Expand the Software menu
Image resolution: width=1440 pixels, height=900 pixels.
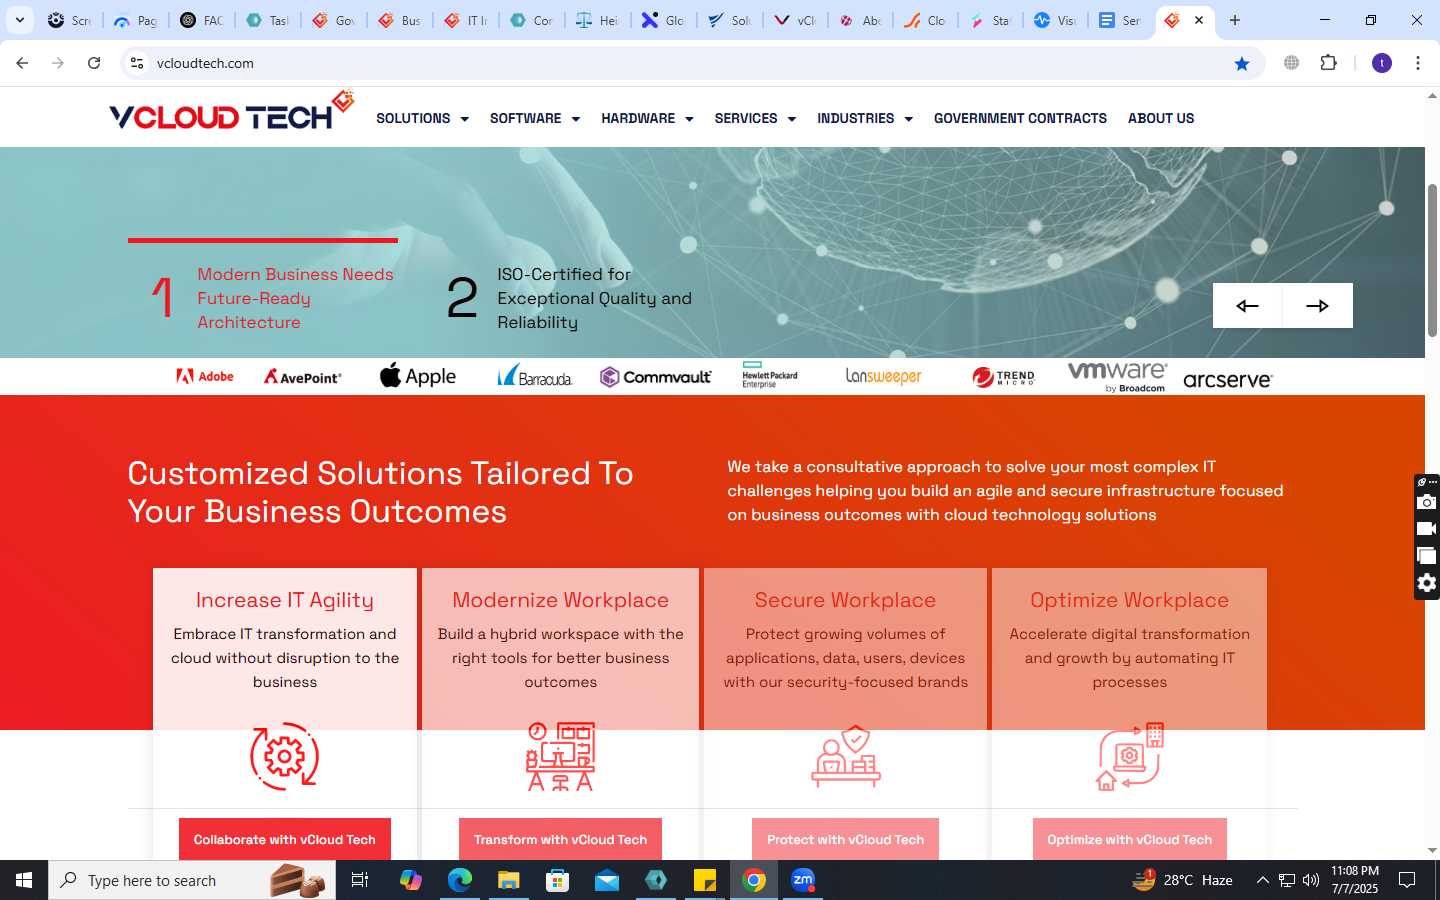(x=535, y=118)
